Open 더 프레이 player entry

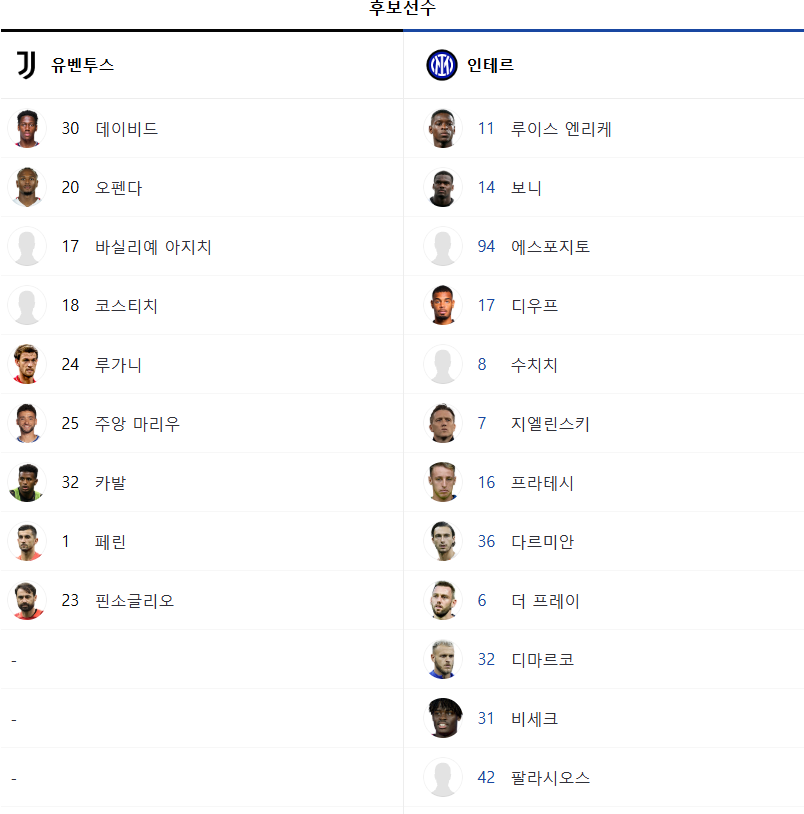tap(604, 601)
